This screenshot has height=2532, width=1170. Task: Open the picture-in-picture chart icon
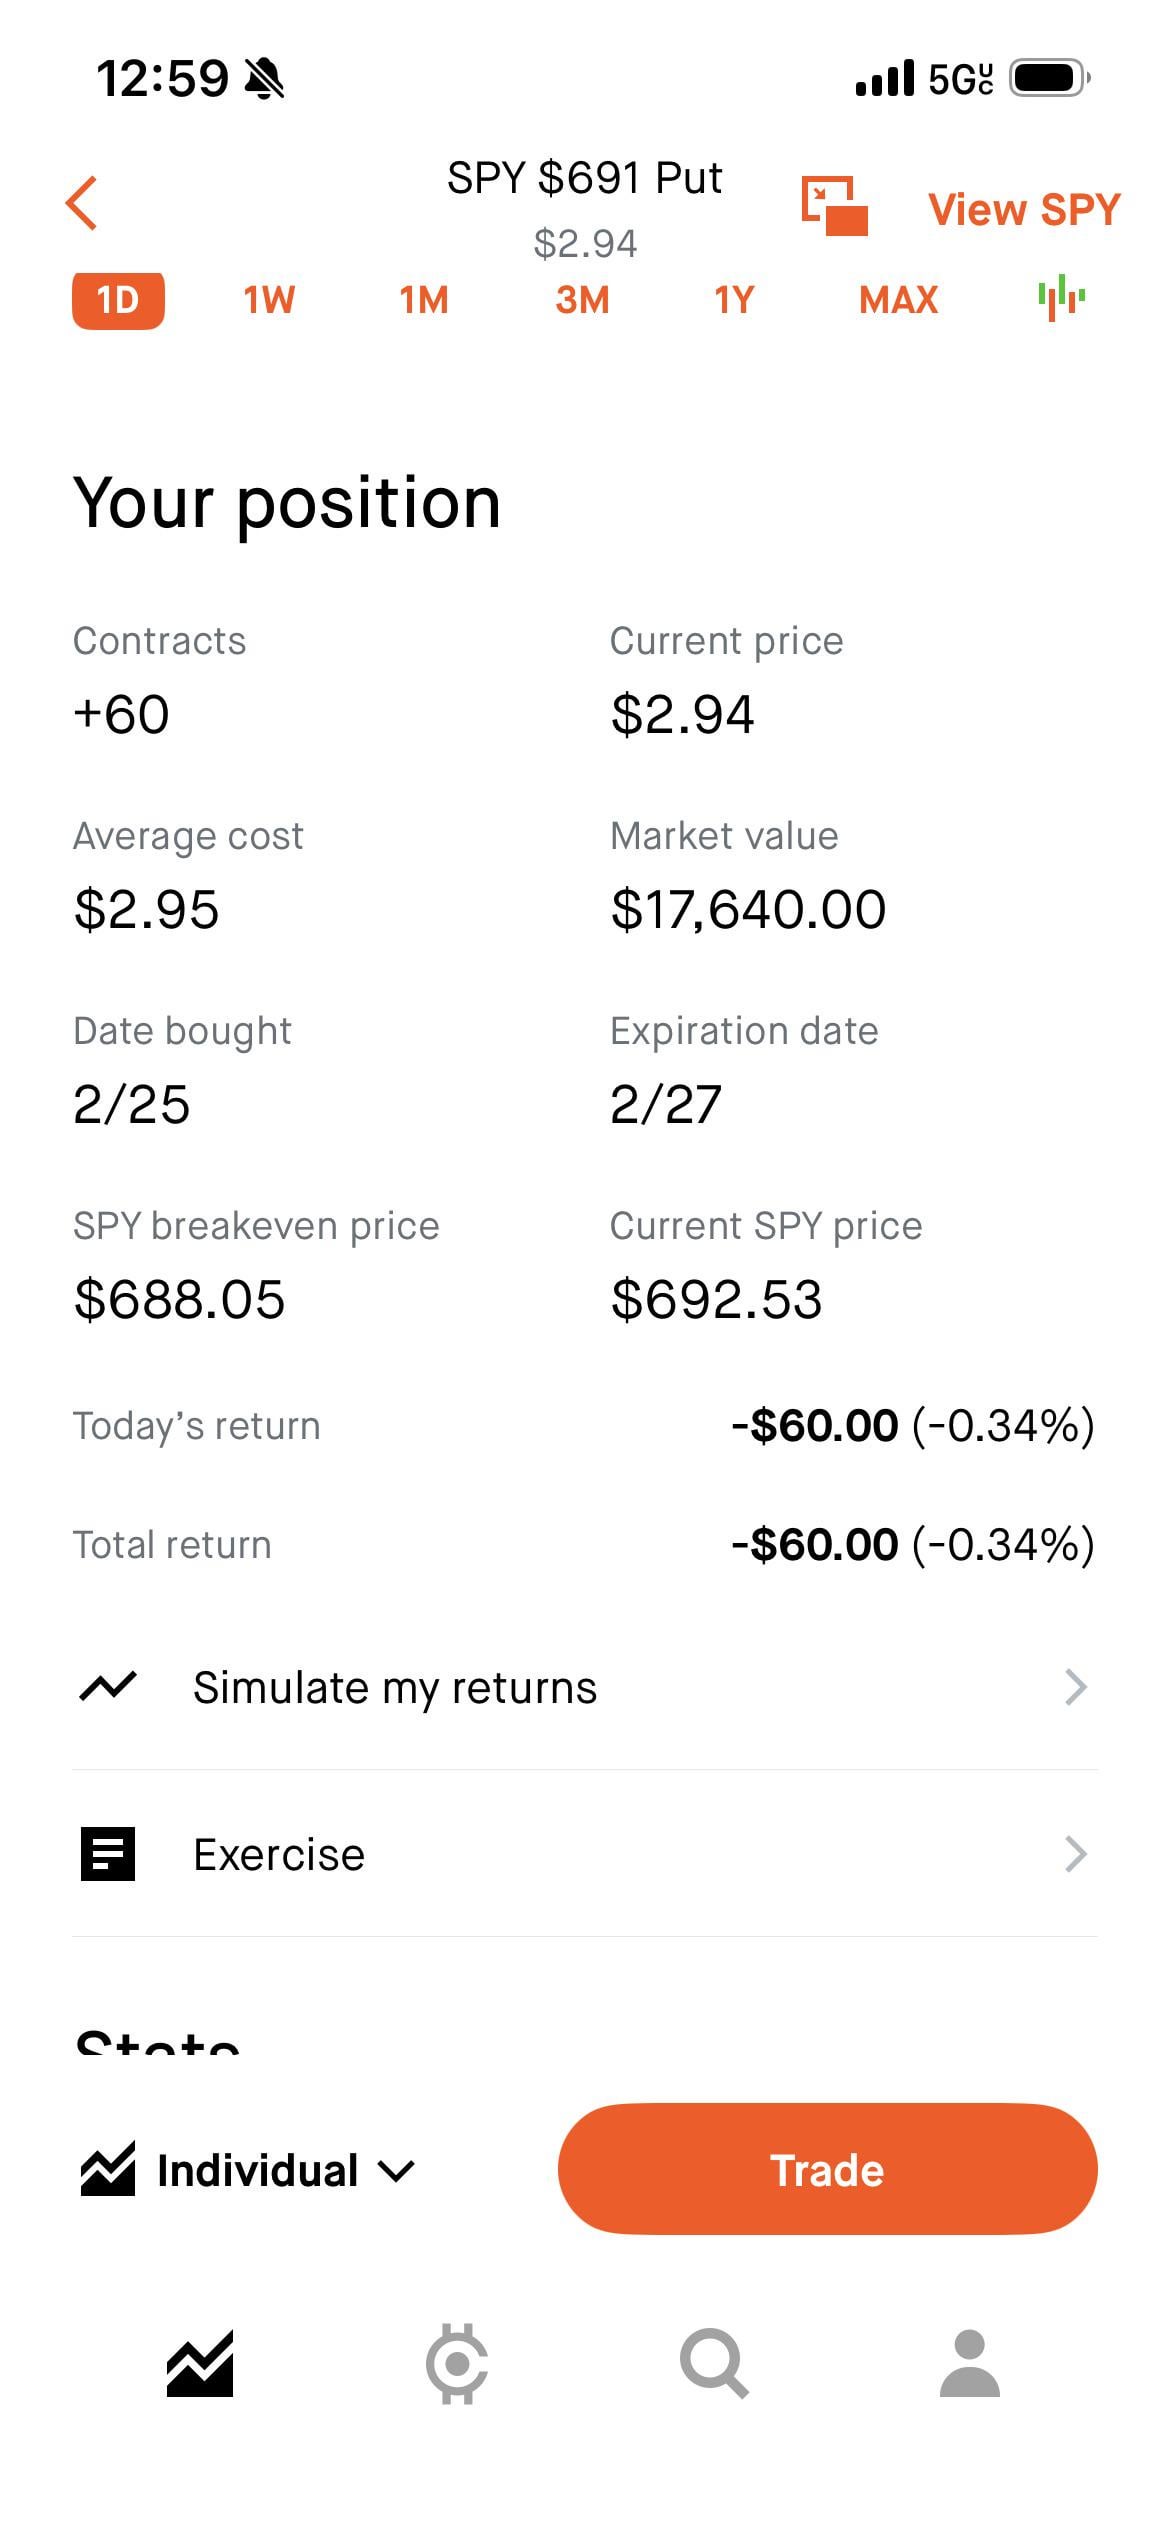coord(834,206)
